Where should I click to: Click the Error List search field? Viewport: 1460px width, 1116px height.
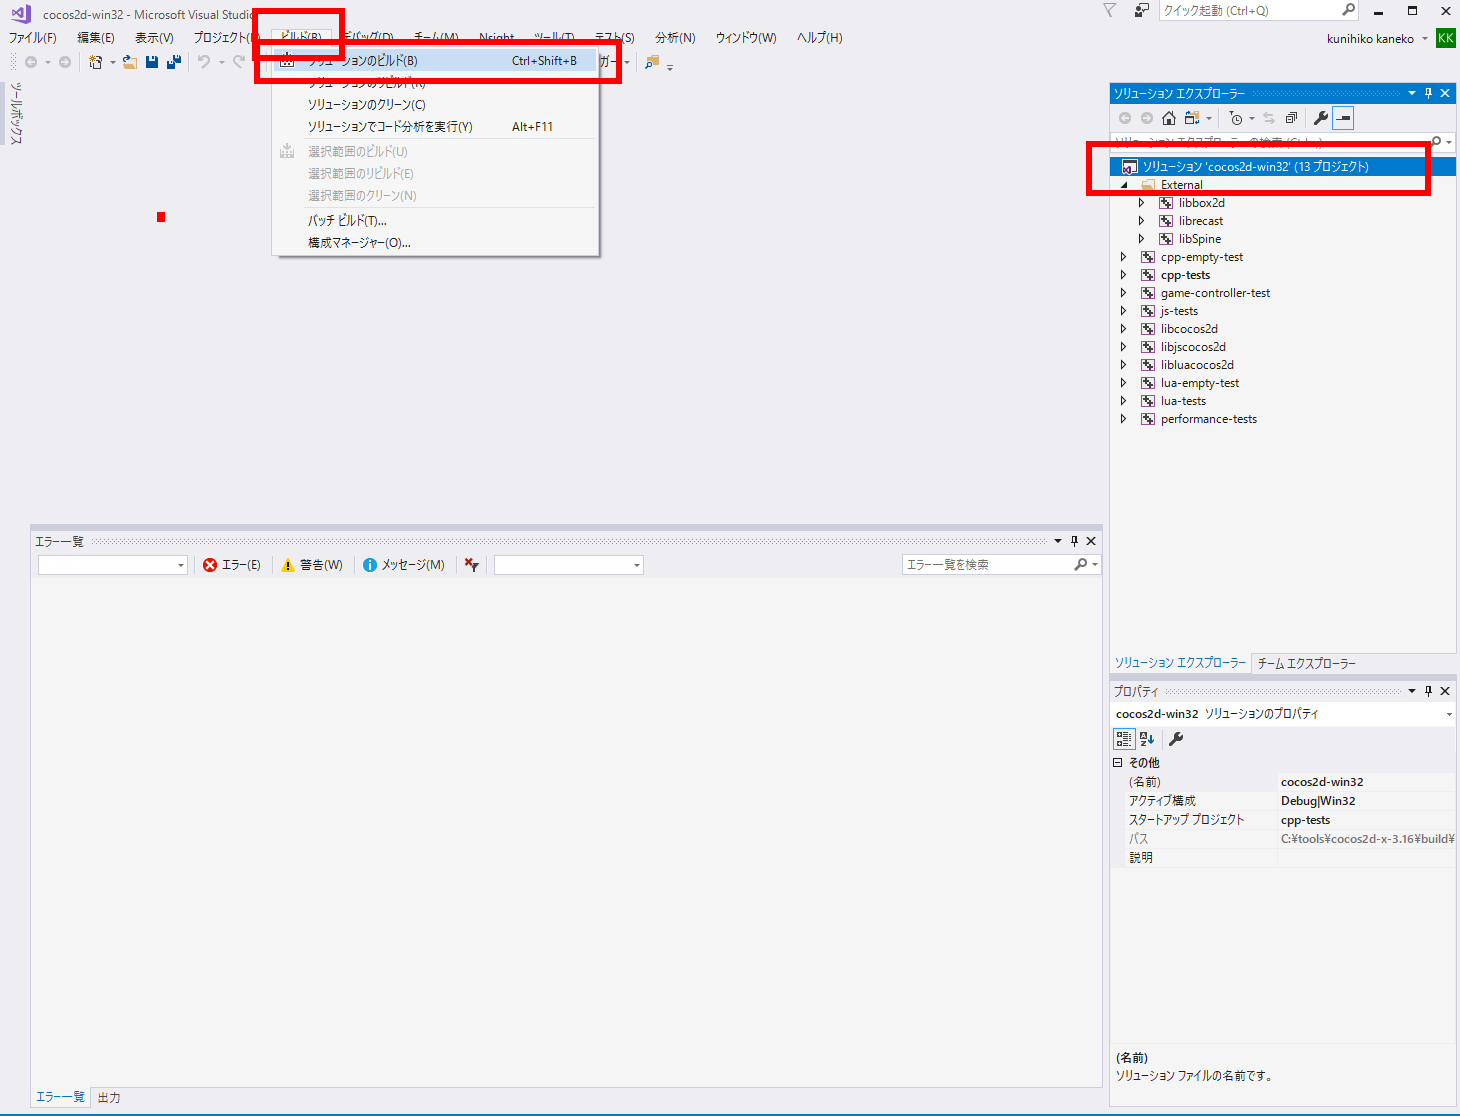1001,565
